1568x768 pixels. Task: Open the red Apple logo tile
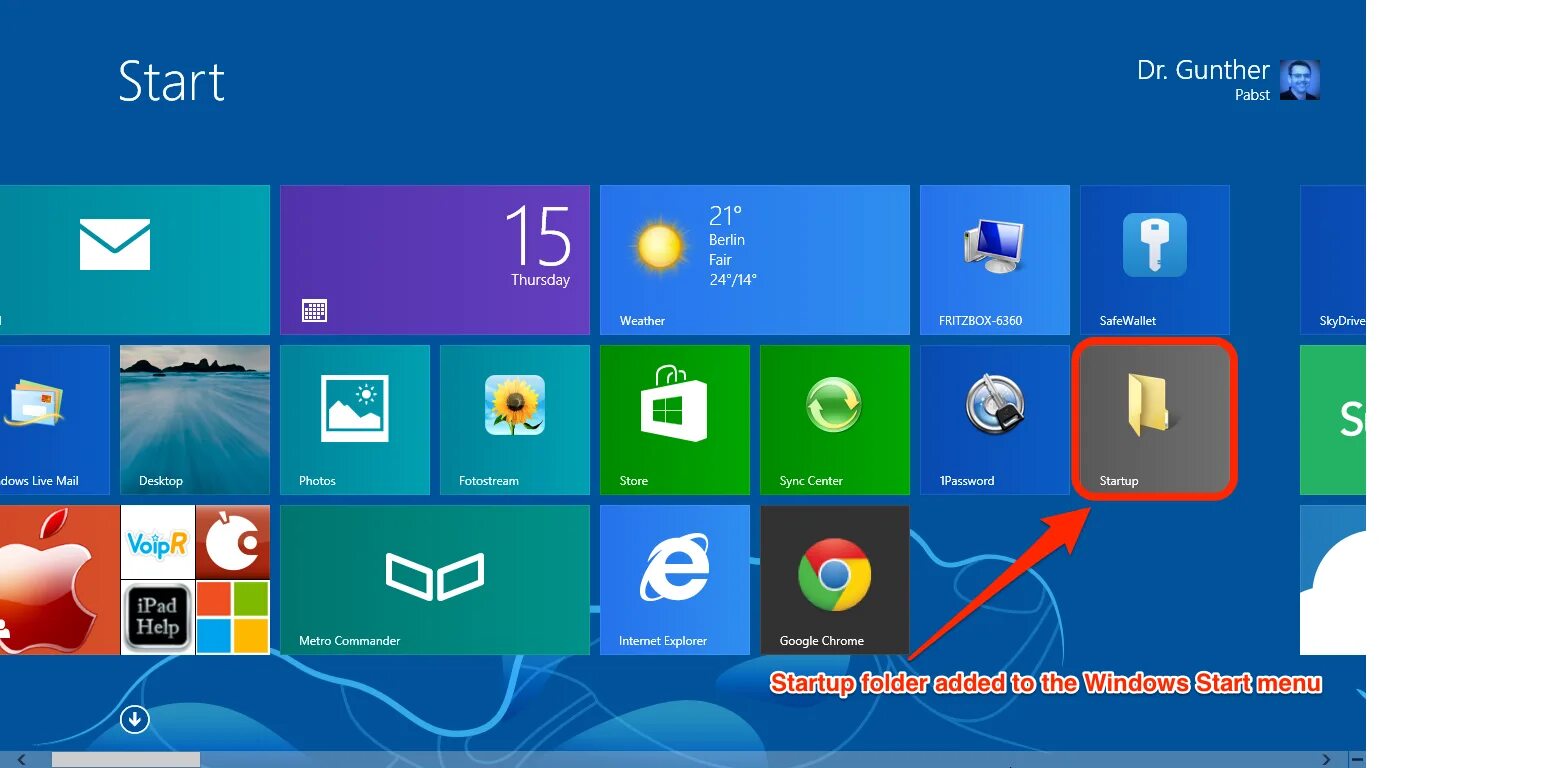[x=60, y=580]
